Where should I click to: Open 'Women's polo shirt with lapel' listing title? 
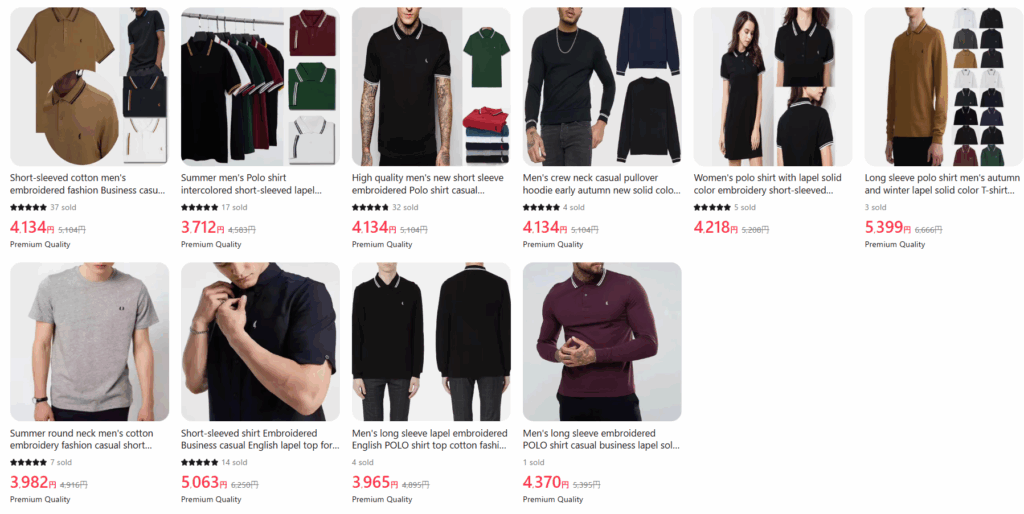767,184
